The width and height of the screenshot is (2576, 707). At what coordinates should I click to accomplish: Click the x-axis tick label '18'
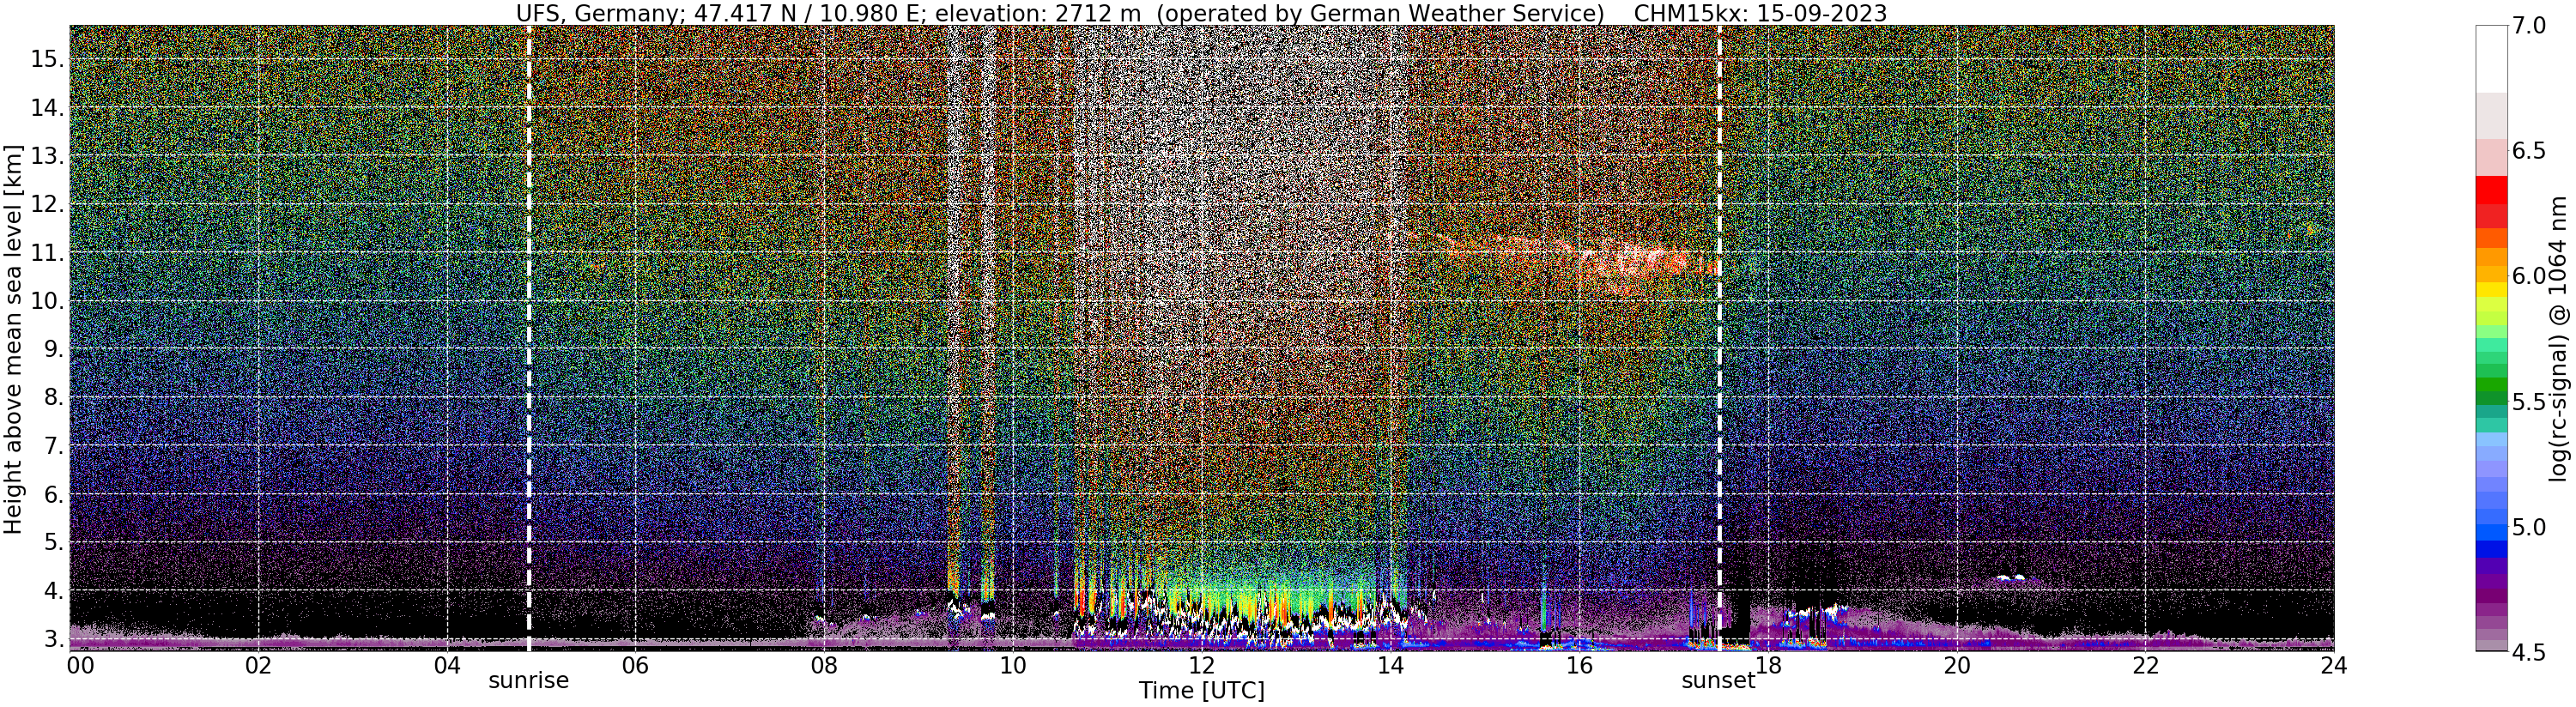coord(1768,665)
